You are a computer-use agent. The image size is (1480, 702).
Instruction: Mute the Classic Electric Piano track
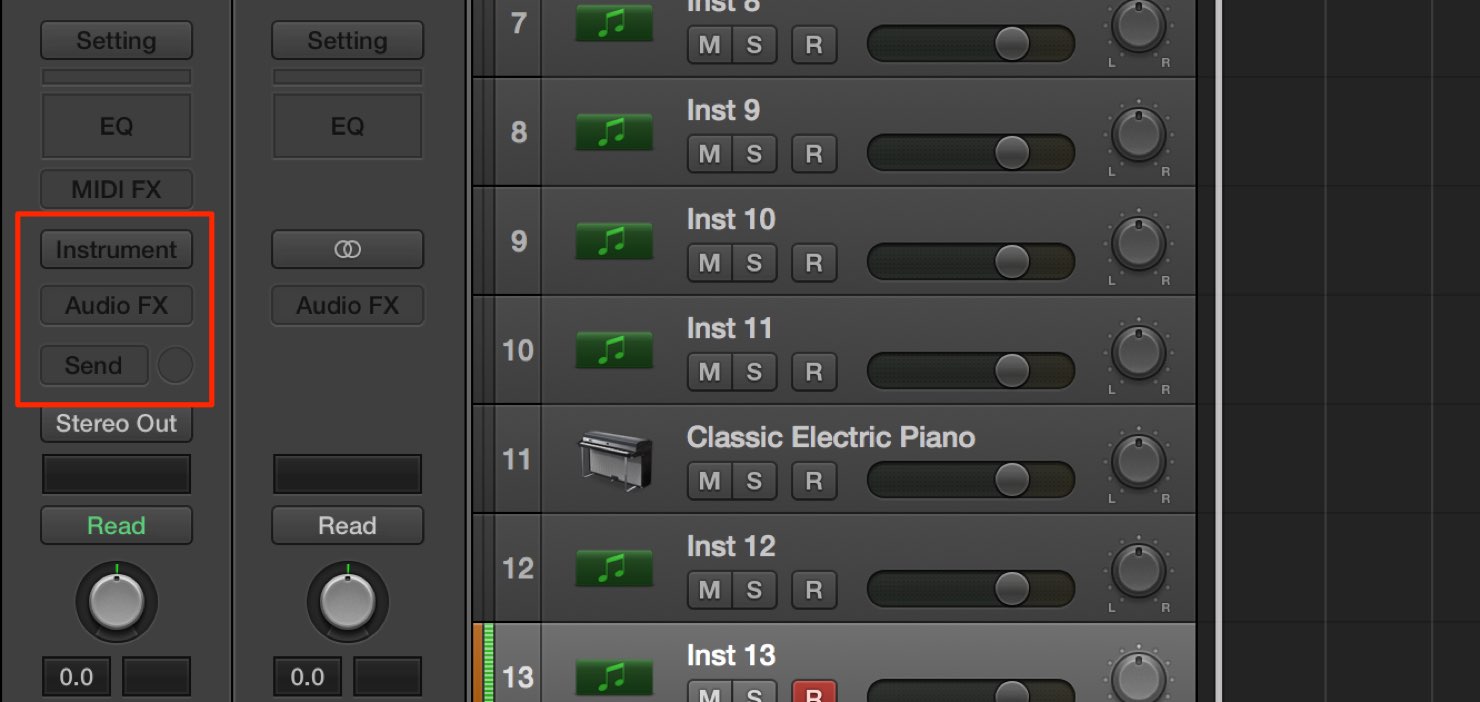[709, 481]
